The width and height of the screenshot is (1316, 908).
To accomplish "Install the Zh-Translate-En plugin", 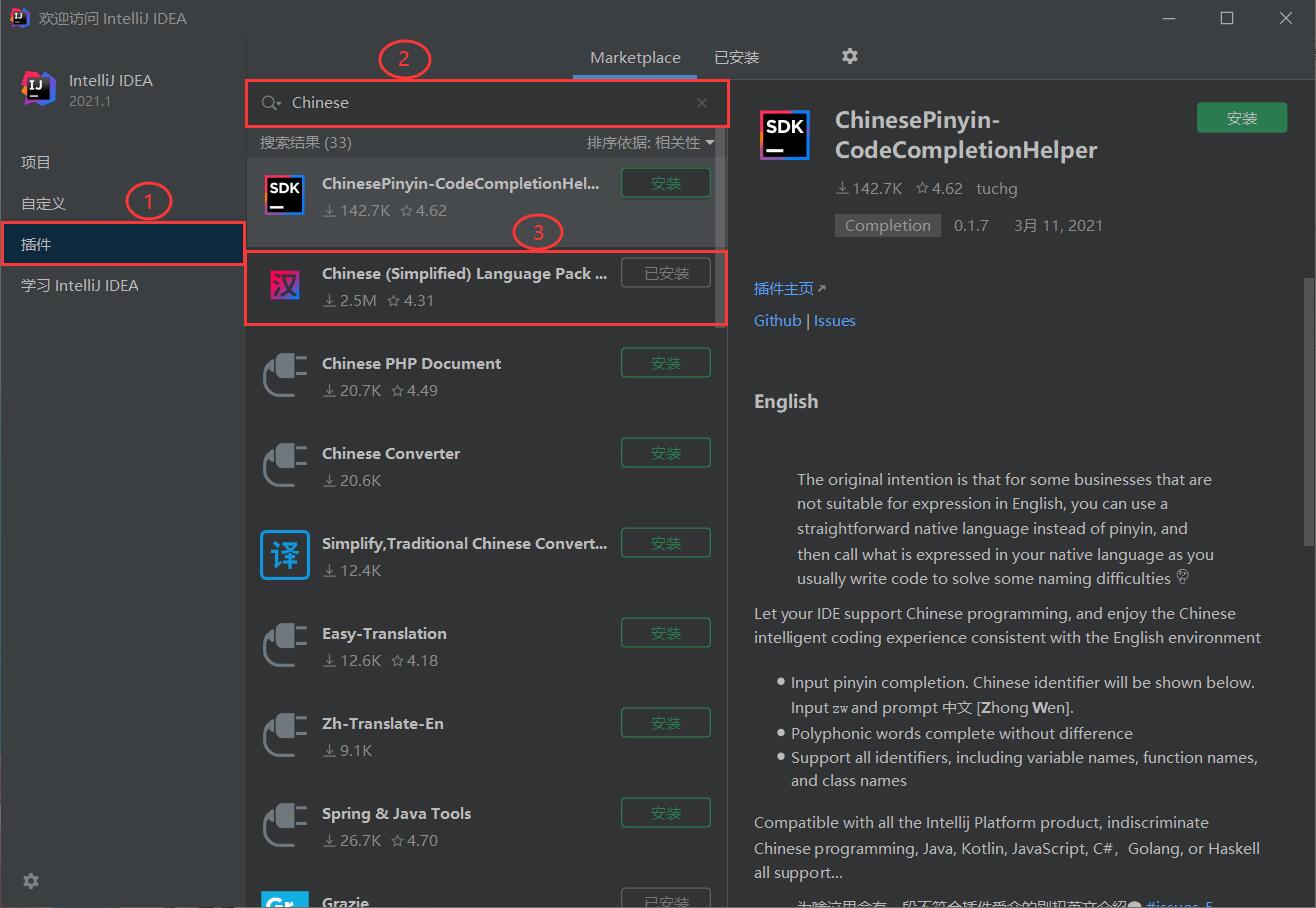I will point(666,723).
